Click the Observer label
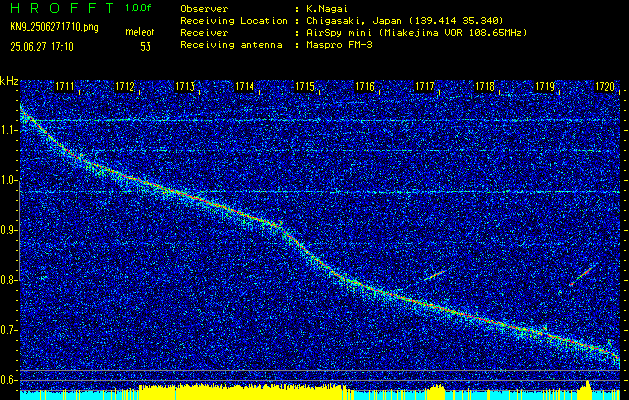This screenshot has width=629, height=400. (204, 8)
